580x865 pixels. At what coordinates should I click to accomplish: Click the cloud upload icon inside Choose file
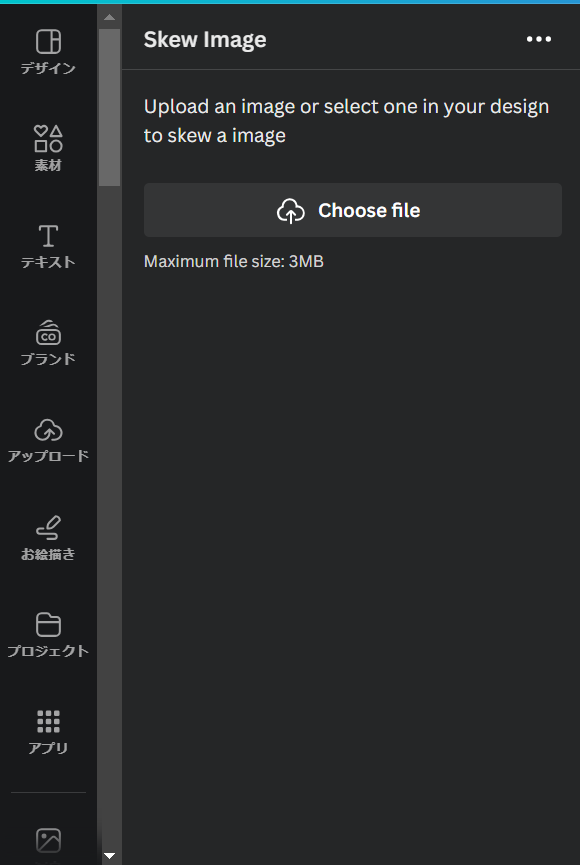(291, 211)
